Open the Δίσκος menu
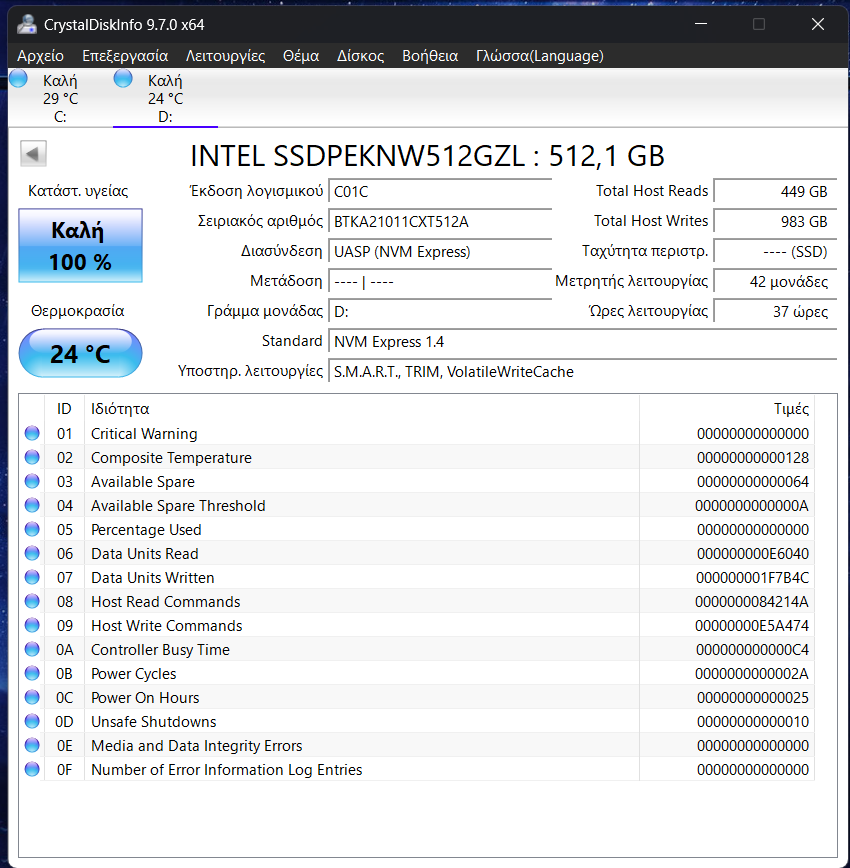The height and width of the screenshot is (868, 850). coord(360,56)
